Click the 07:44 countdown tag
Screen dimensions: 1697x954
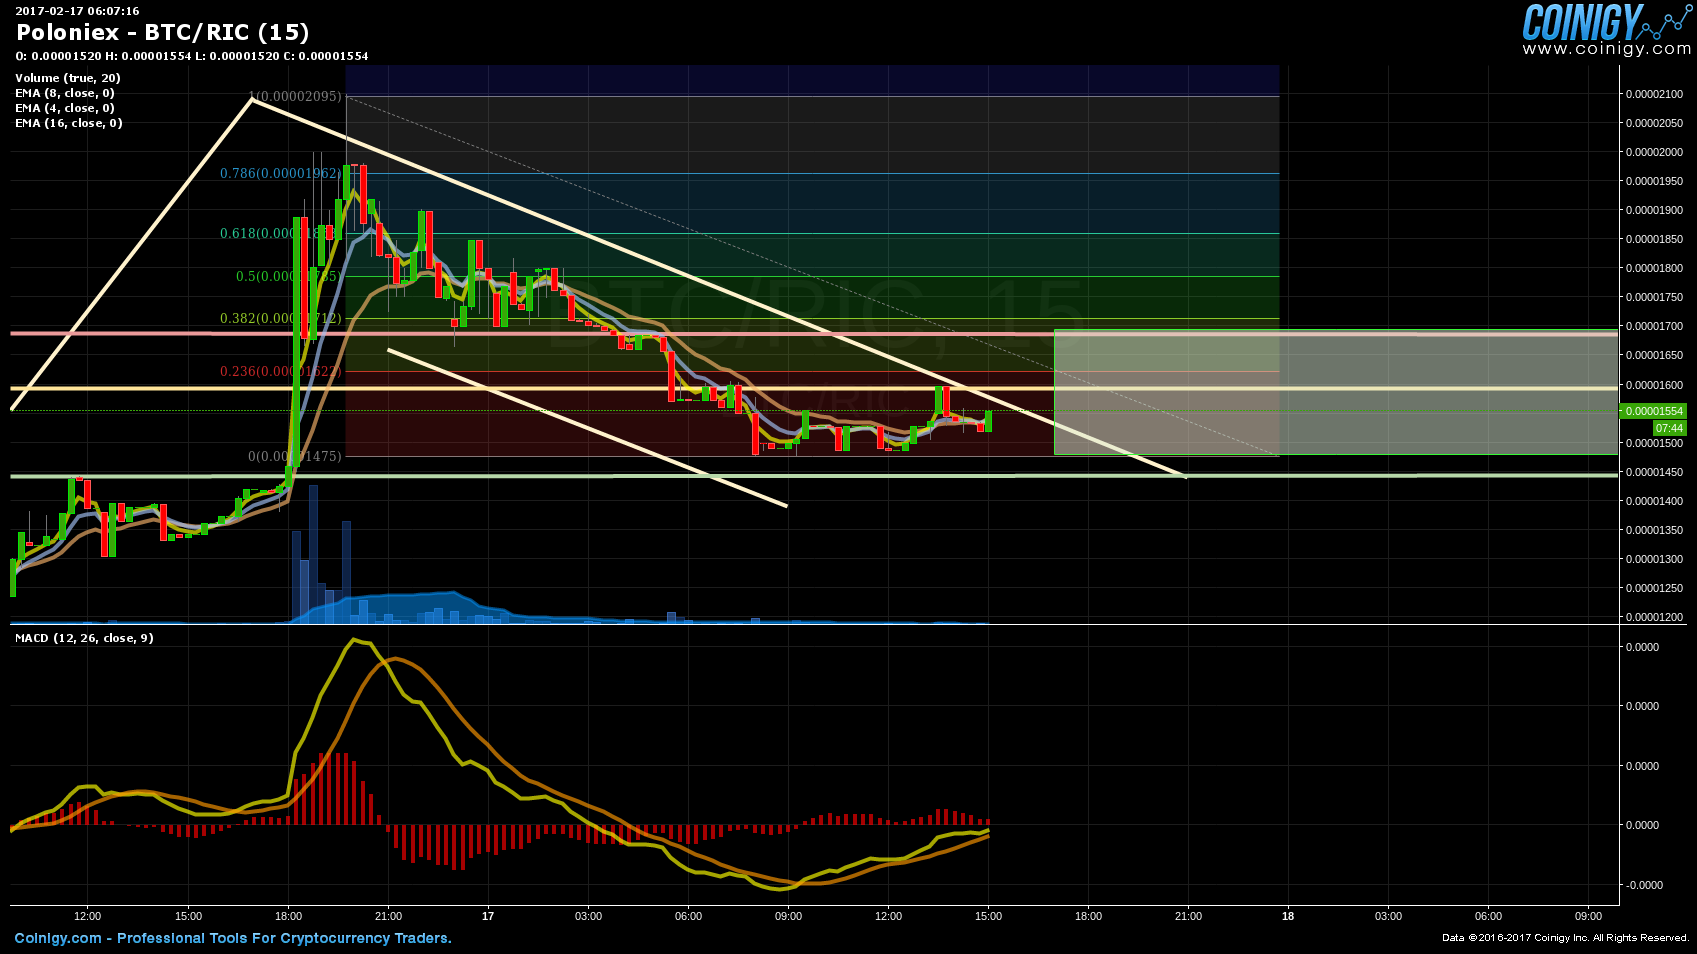[1669, 428]
